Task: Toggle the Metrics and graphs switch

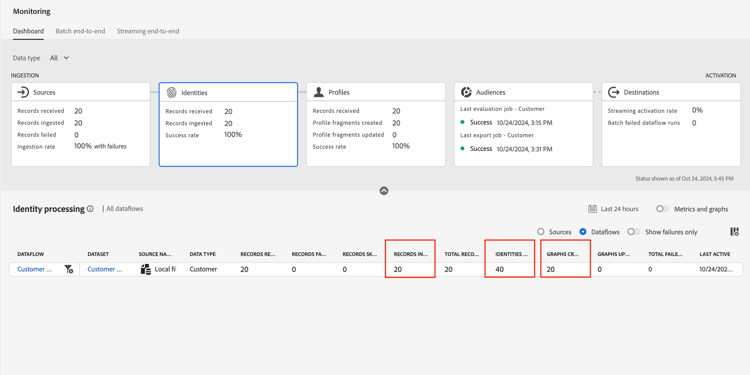Action: (662, 209)
